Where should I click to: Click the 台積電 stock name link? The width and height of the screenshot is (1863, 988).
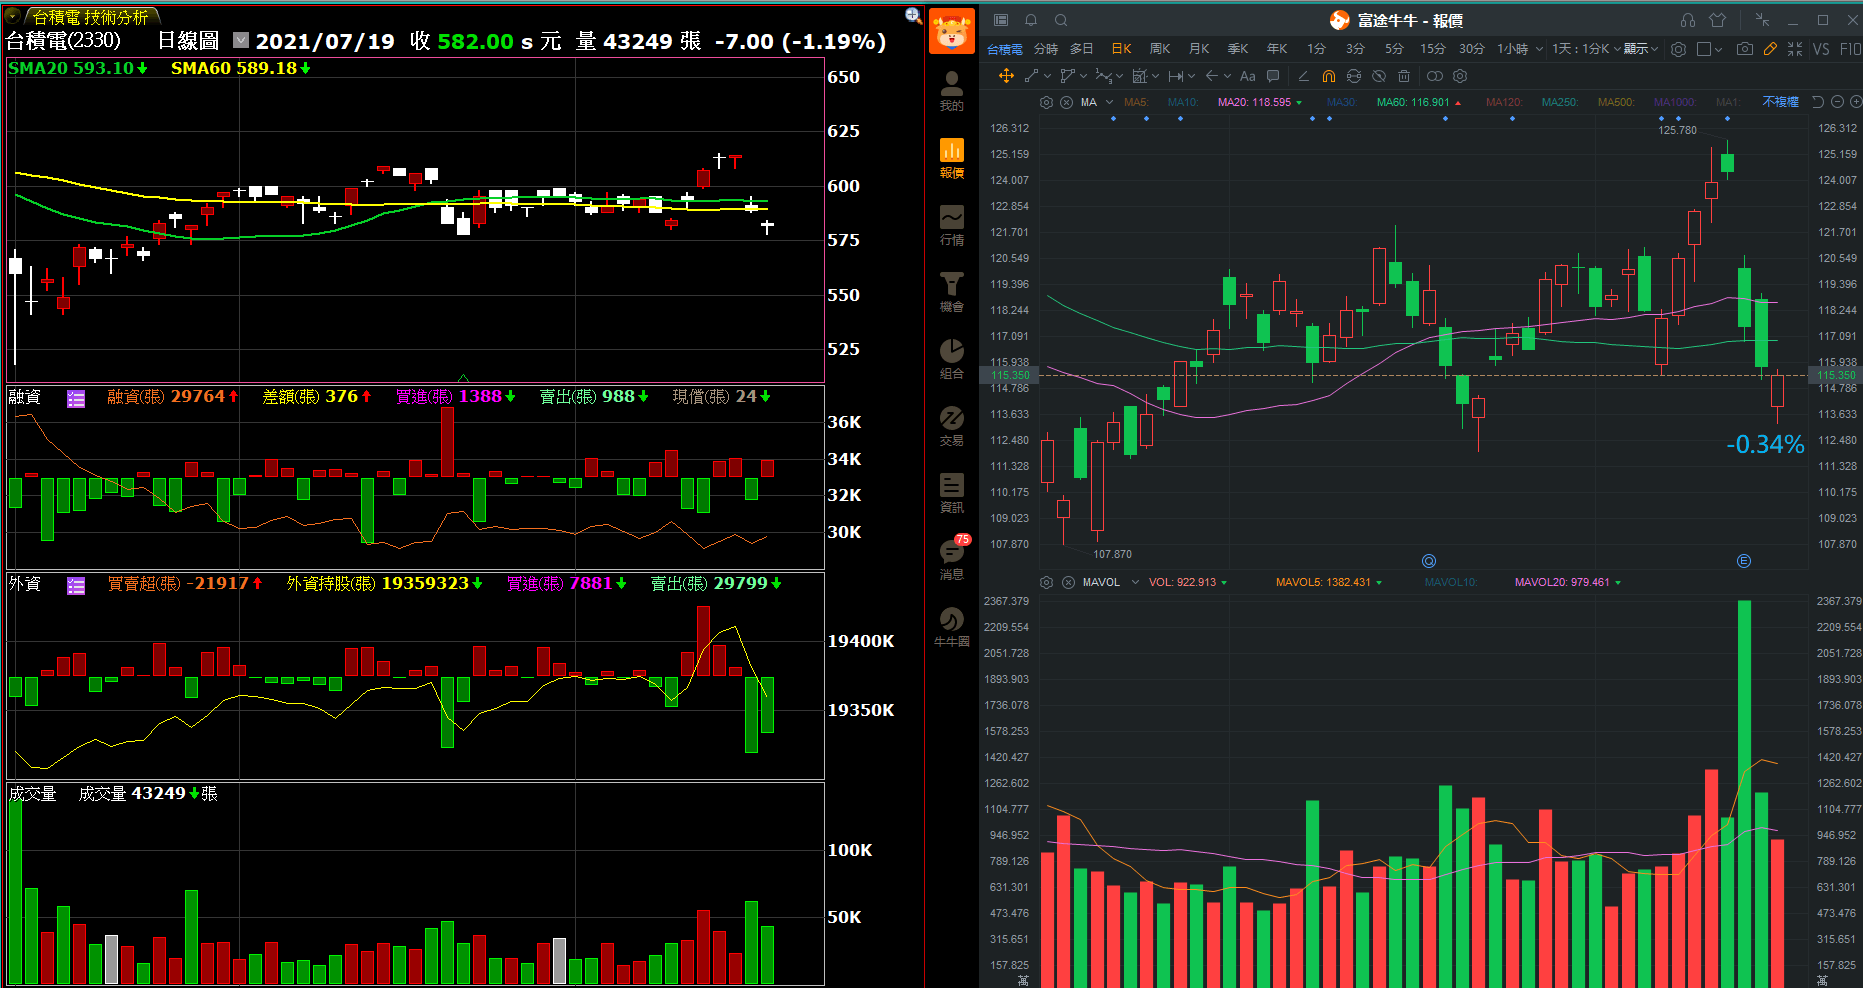(x=1005, y=49)
